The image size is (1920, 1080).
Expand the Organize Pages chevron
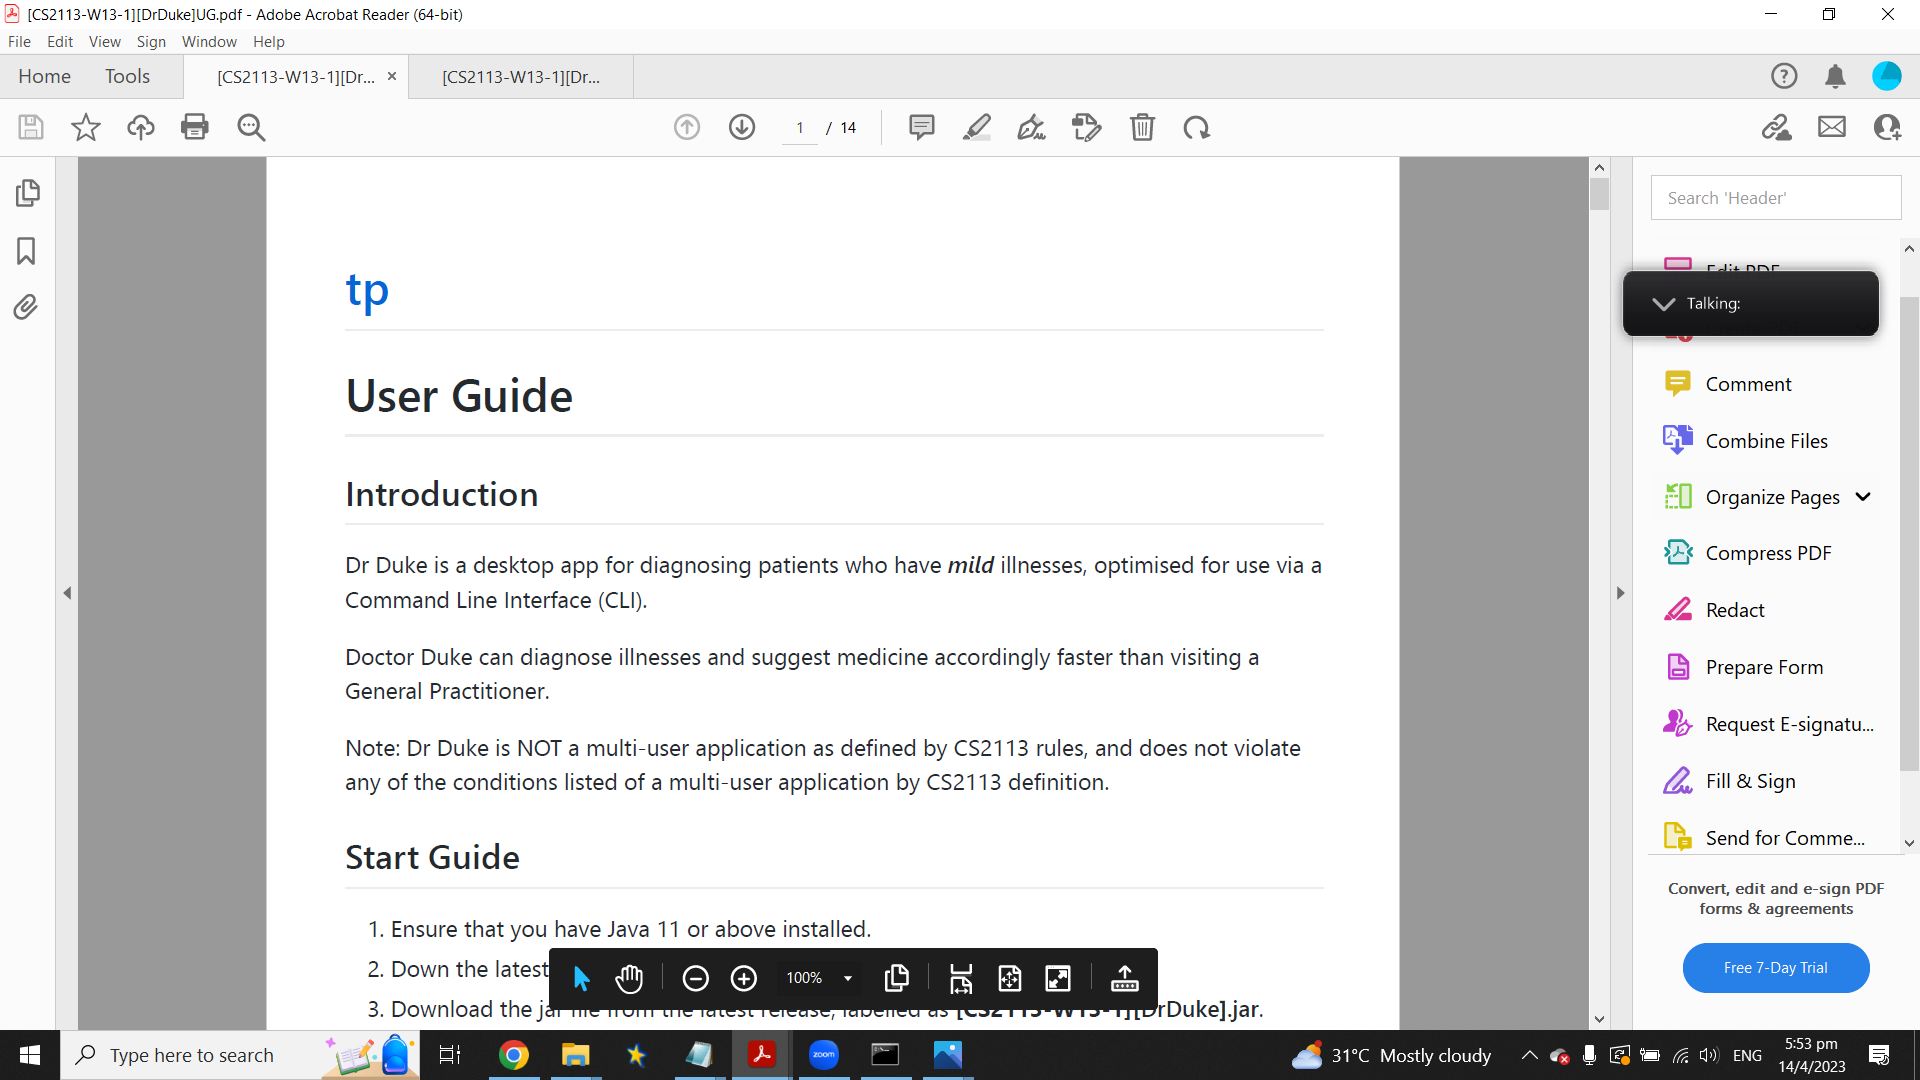pos(1863,497)
